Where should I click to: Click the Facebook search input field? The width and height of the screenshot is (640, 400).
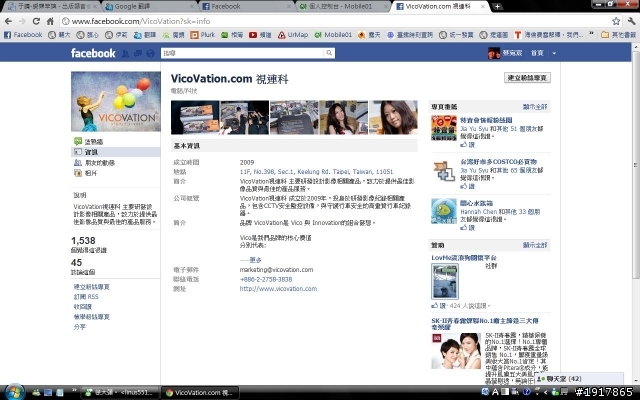(x=243, y=53)
